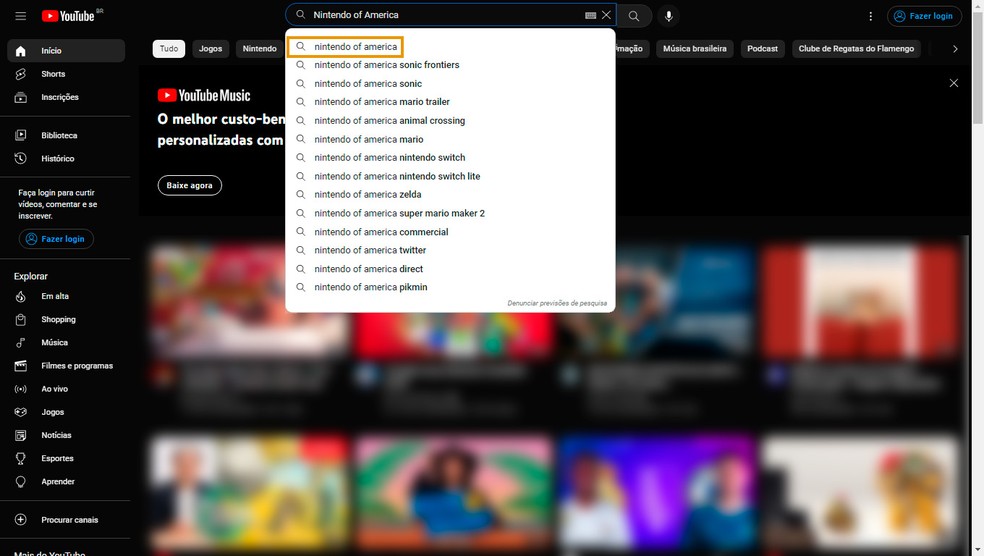Click the top-right Fazer login button
The height and width of the screenshot is (556, 984).
tap(924, 16)
